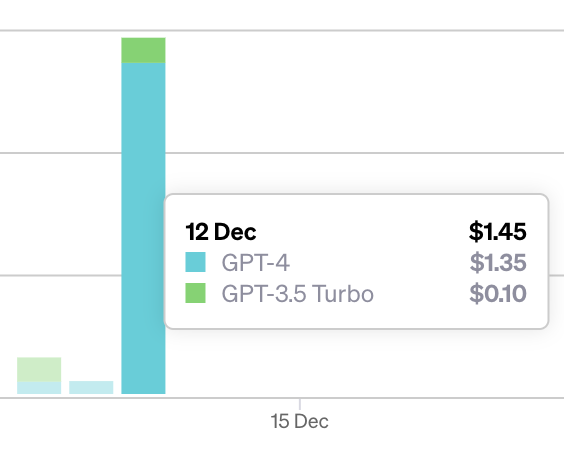
Task: Click the green GPT-3.5 Turbo segment of the tall bar
Action: tap(143, 50)
